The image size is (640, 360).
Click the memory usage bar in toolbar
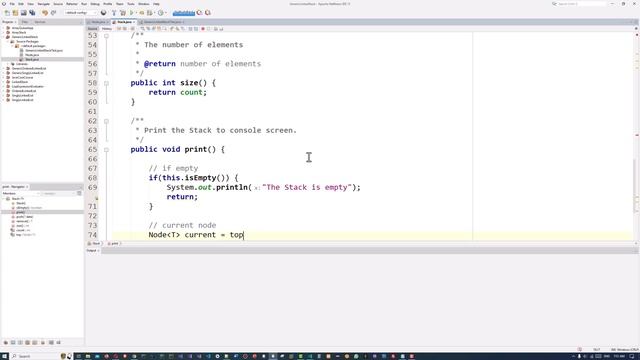click(184, 13)
